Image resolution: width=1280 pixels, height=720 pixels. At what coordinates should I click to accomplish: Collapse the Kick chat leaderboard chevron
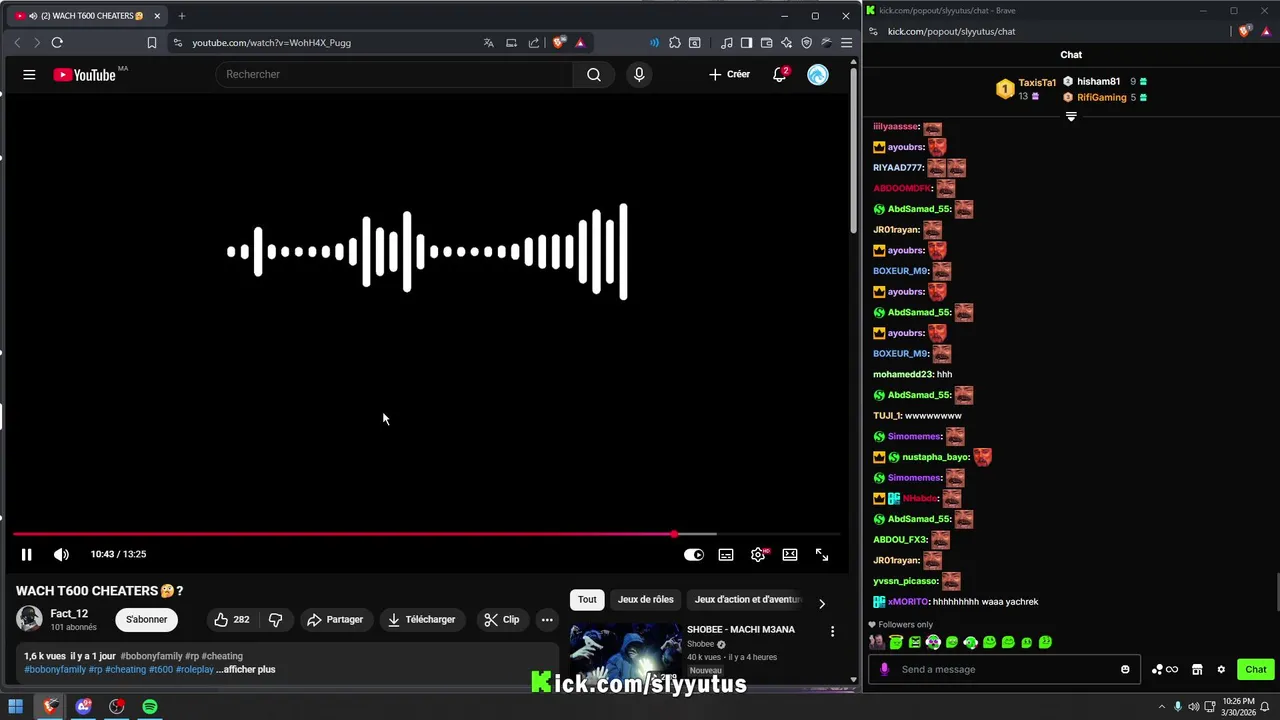pos(1071,117)
